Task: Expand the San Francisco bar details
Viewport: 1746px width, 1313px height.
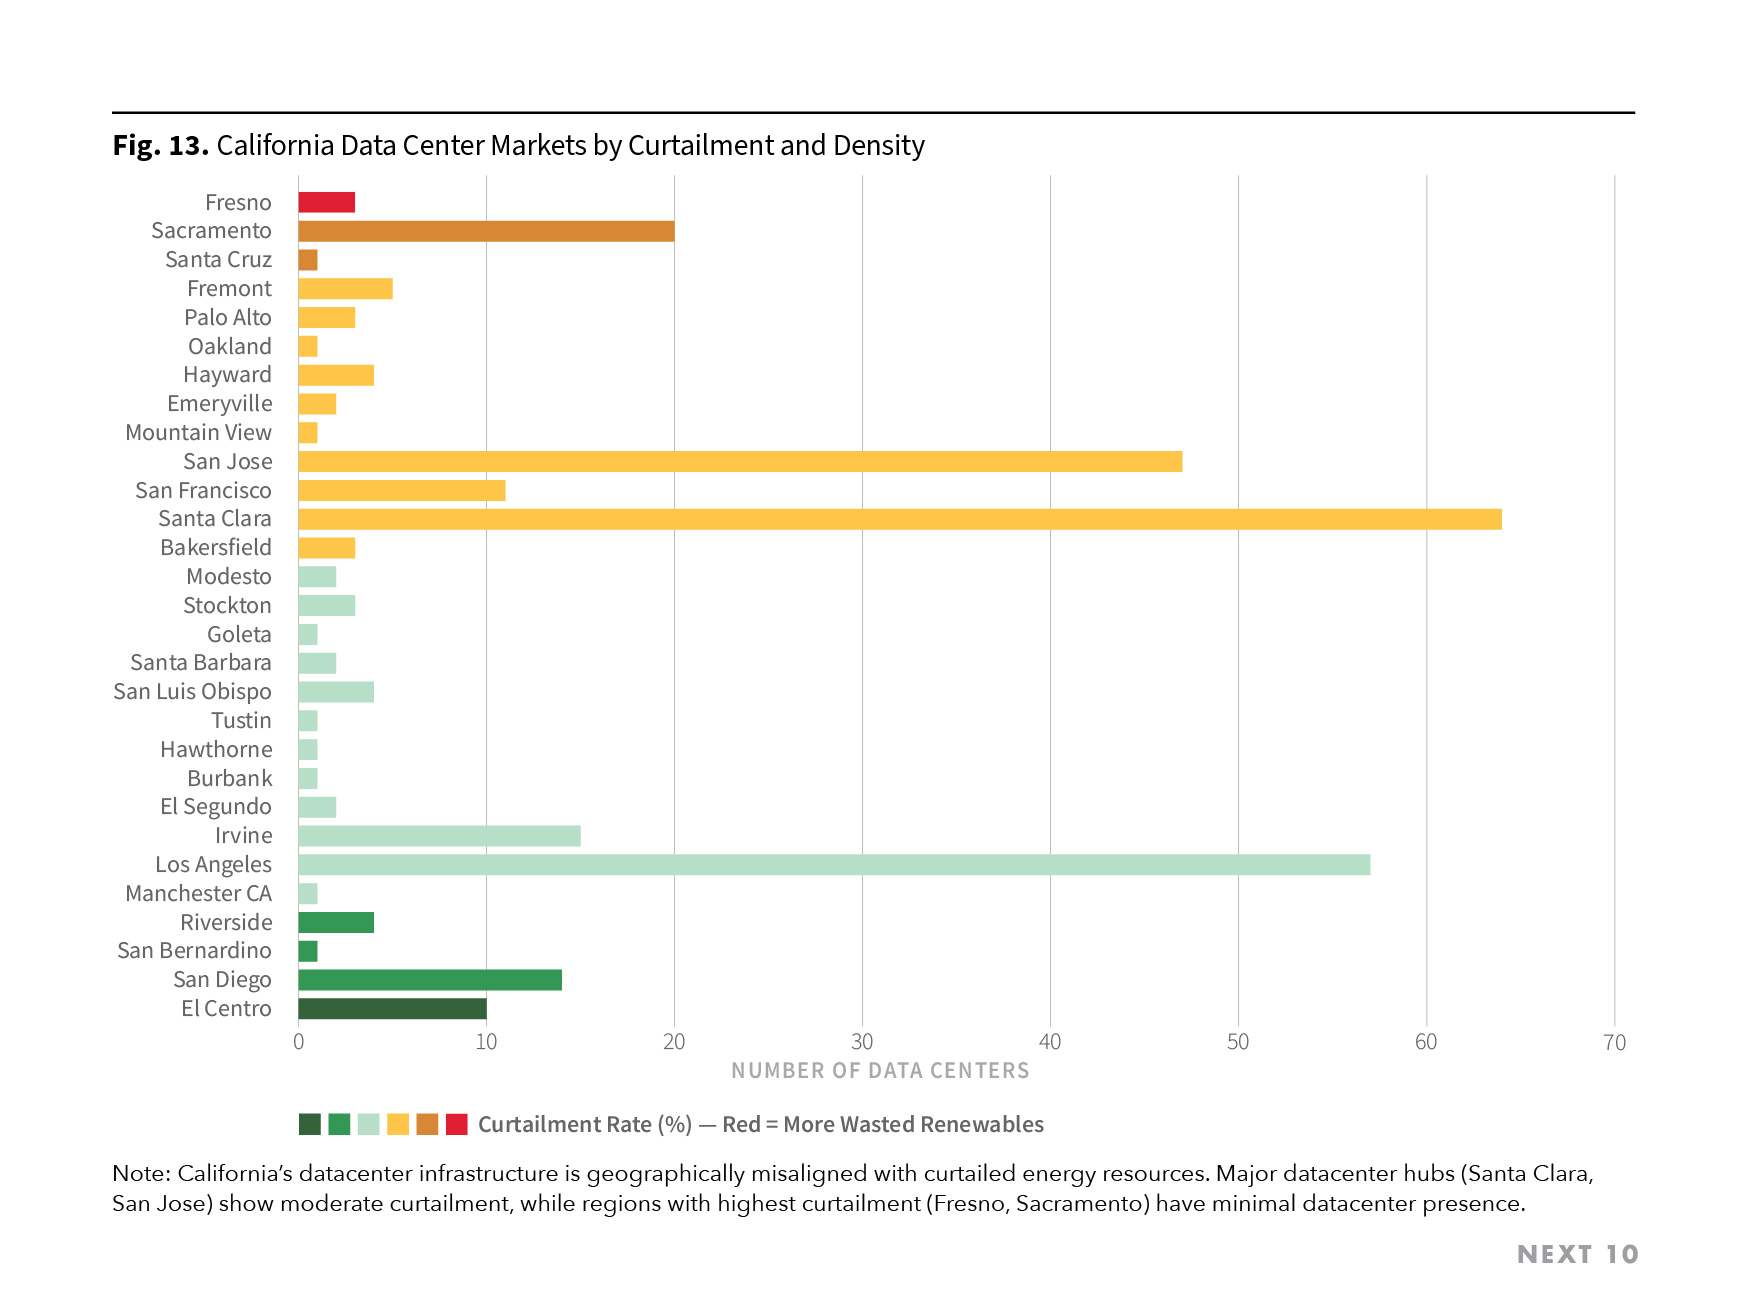Action: [400, 490]
